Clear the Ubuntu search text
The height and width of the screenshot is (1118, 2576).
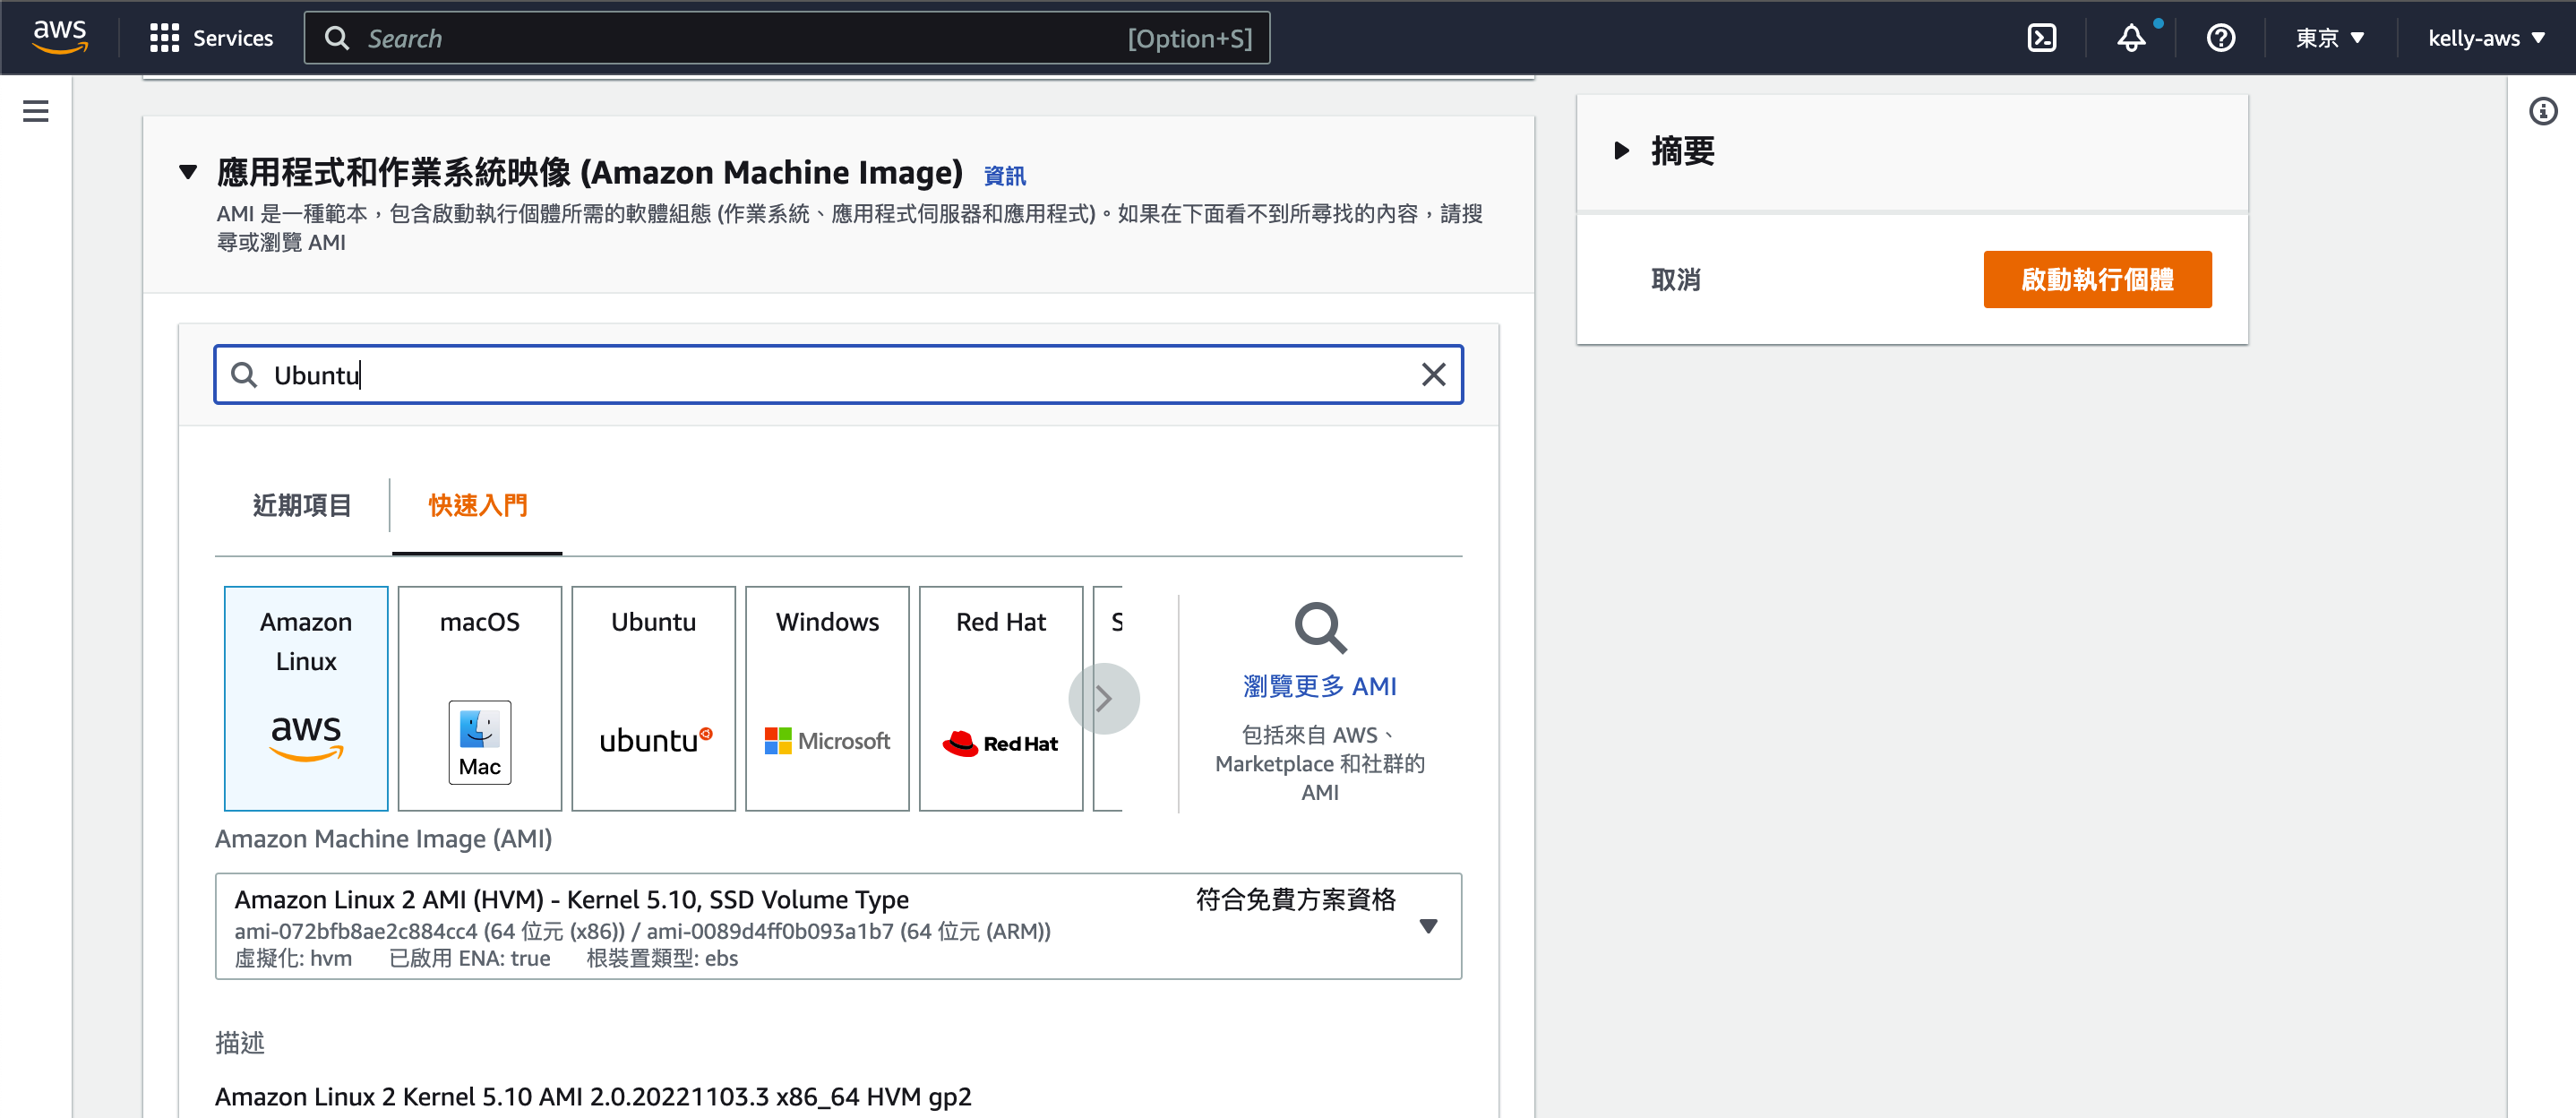point(1433,375)
